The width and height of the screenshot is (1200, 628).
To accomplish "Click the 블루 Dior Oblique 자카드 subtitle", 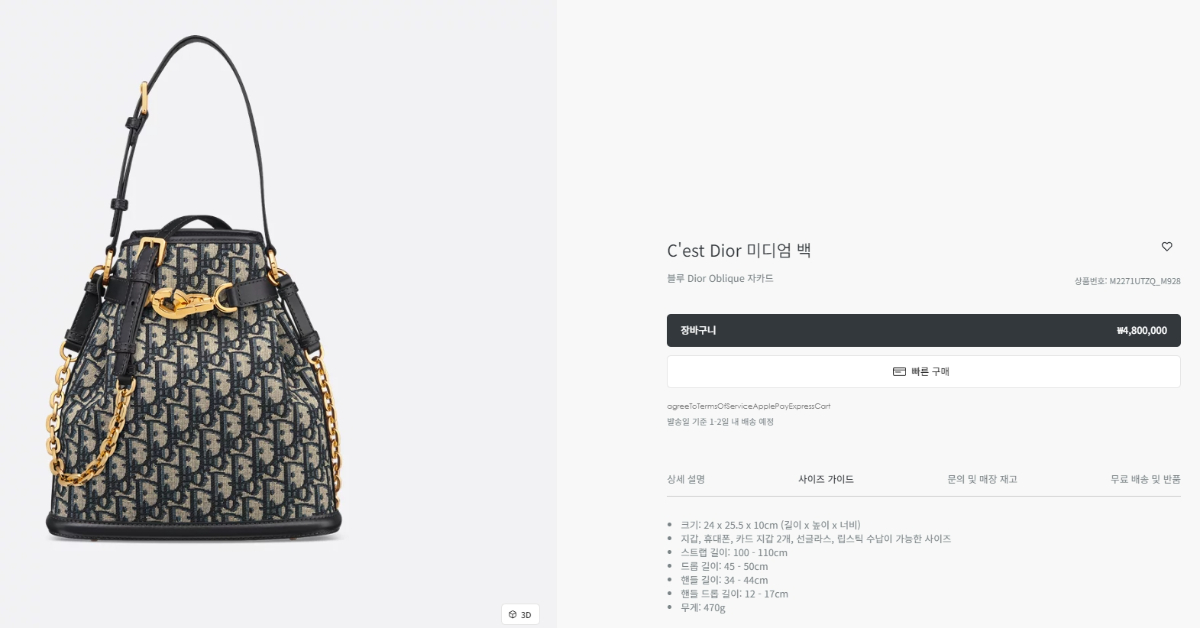I will tap(720, 278).
